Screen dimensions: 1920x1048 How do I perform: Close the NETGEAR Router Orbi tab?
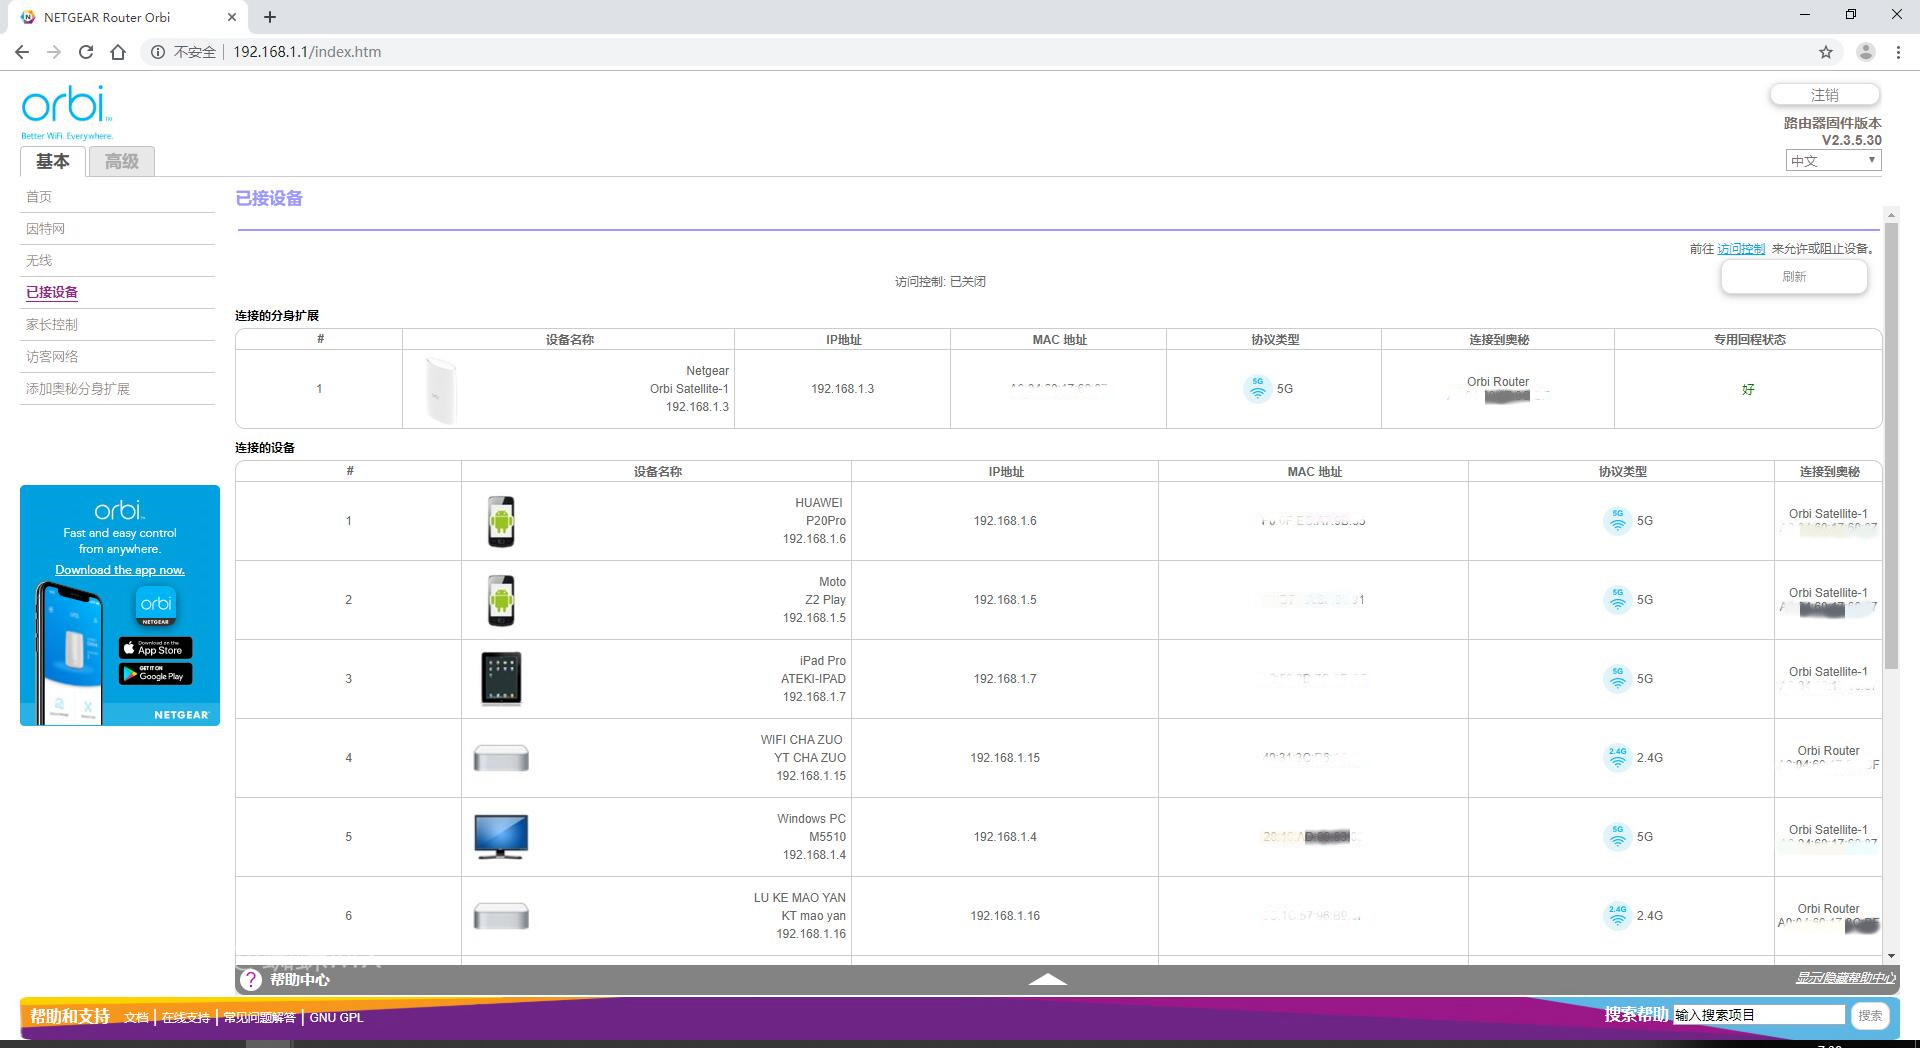[232, 17]
